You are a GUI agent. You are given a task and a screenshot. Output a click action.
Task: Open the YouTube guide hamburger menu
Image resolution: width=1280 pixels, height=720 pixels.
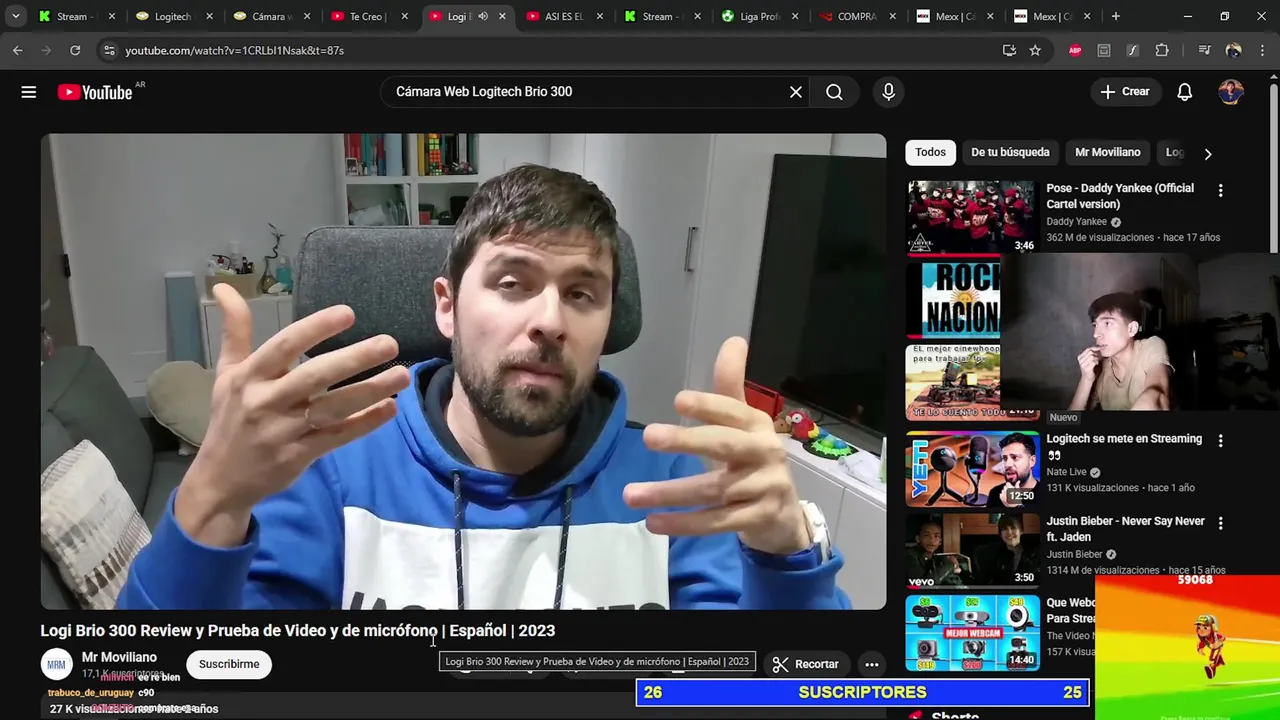tap(29, 92)
